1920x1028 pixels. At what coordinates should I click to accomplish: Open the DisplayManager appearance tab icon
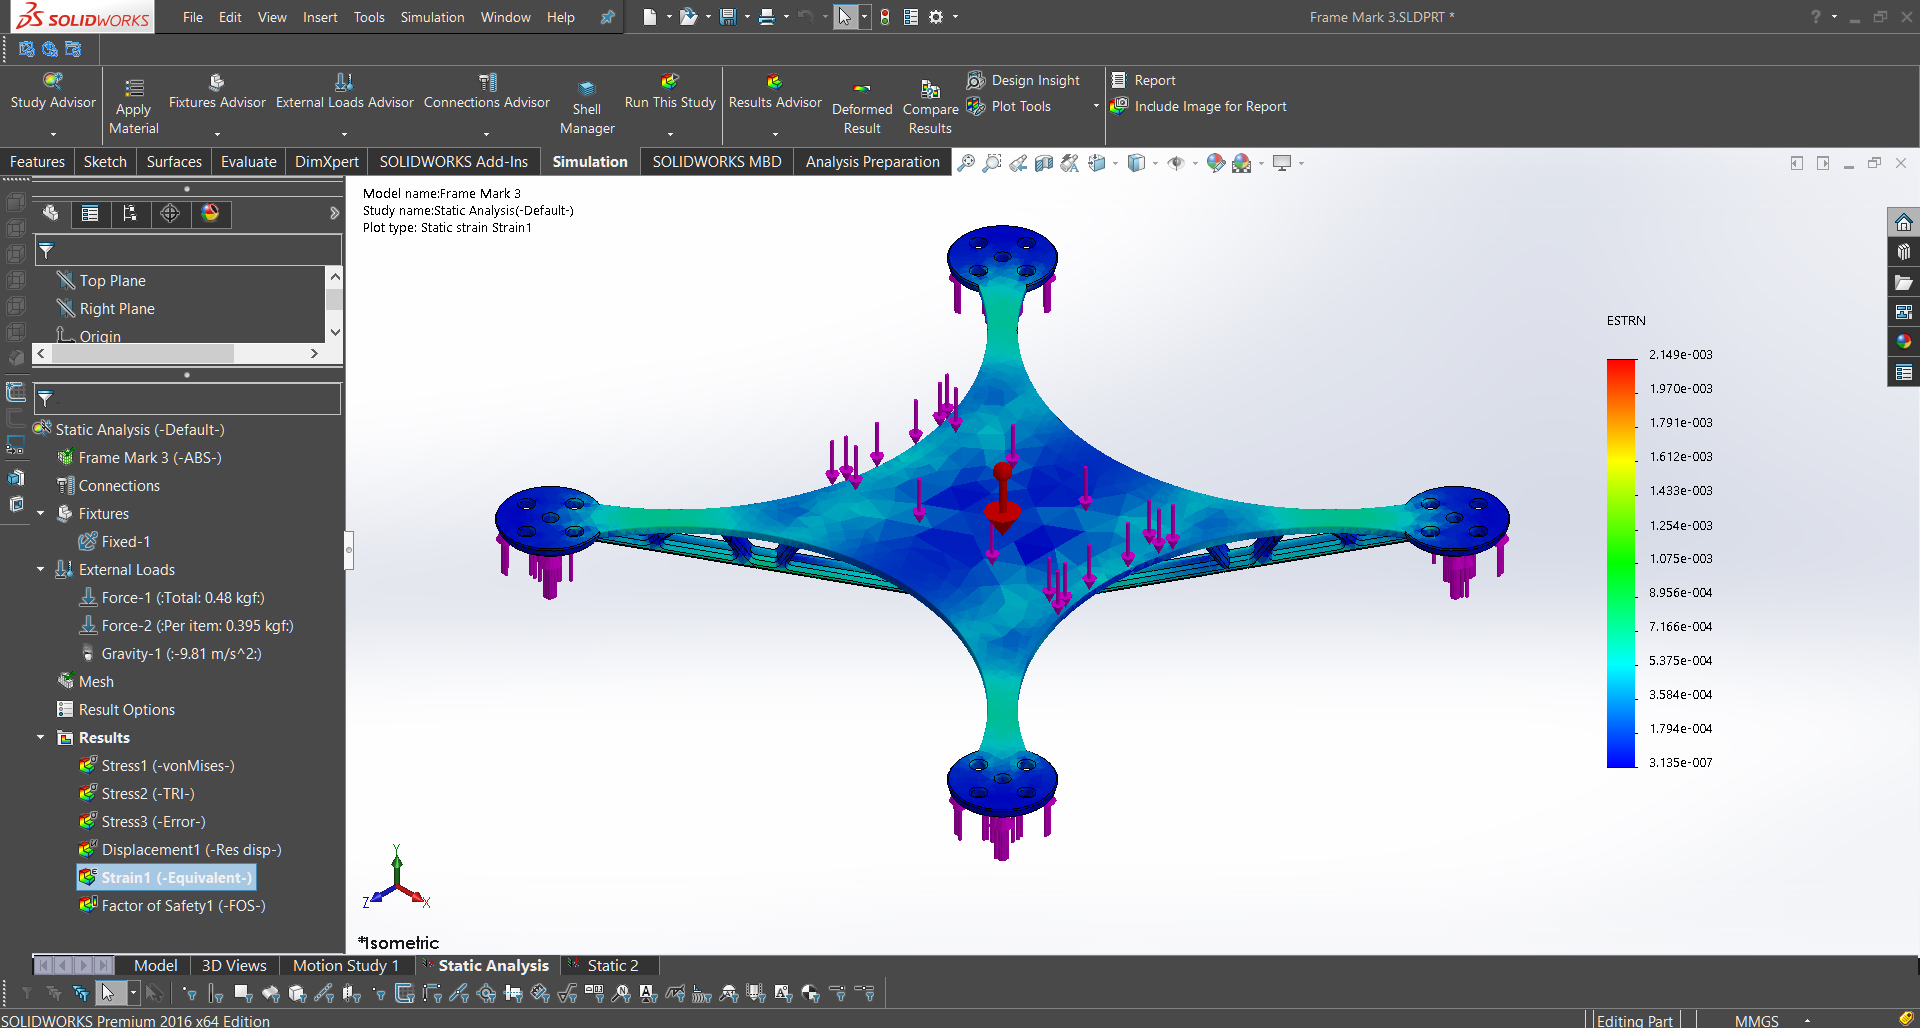point(210,213)
